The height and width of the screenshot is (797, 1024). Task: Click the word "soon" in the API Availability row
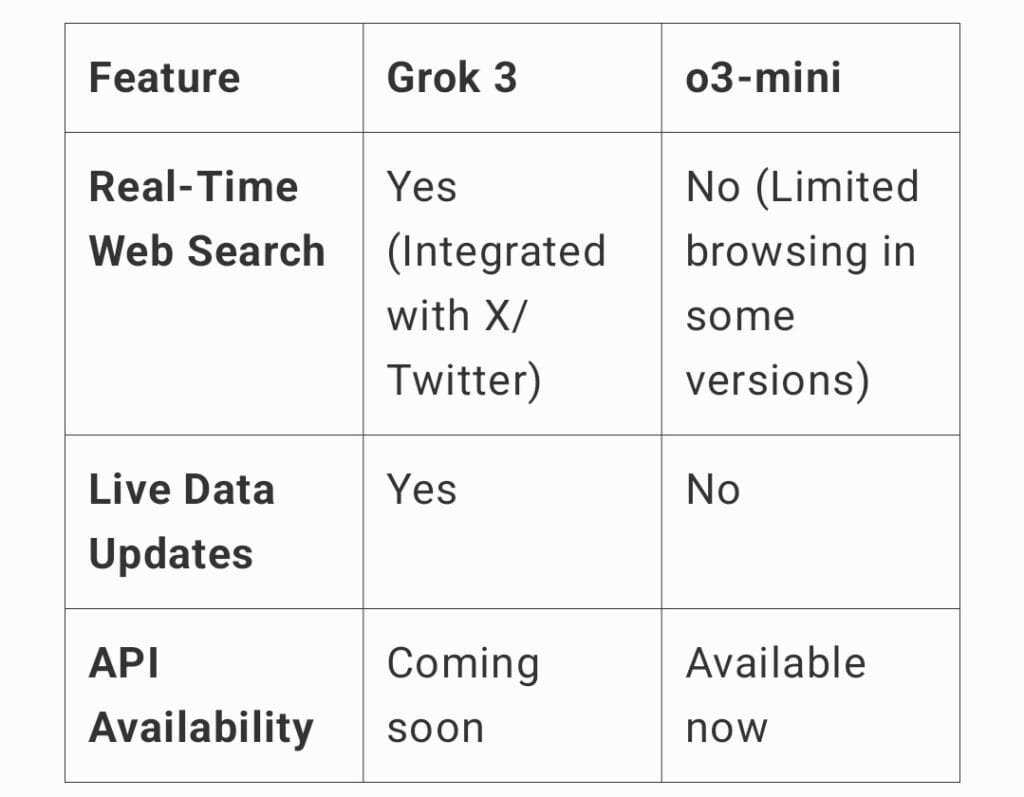point(435,727)
